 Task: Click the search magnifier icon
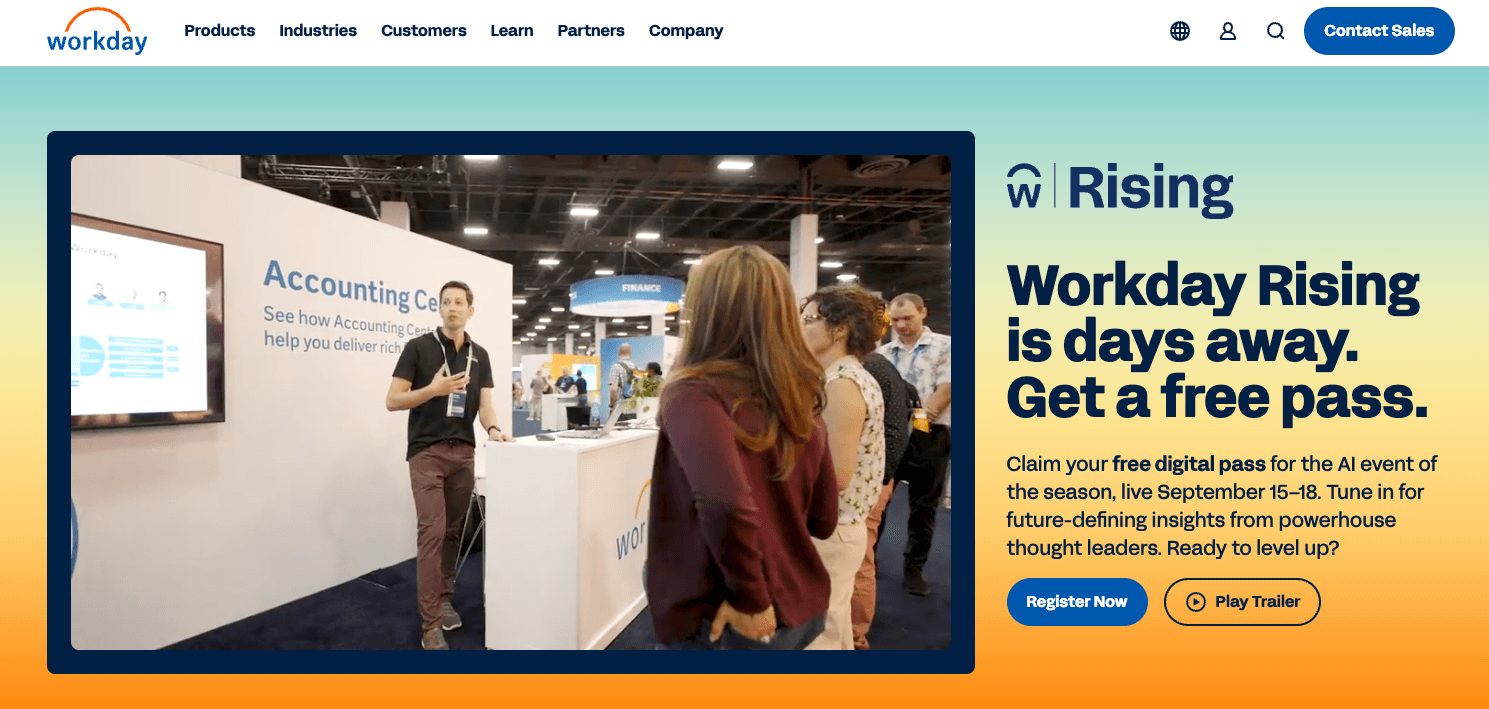(1275, 31)
